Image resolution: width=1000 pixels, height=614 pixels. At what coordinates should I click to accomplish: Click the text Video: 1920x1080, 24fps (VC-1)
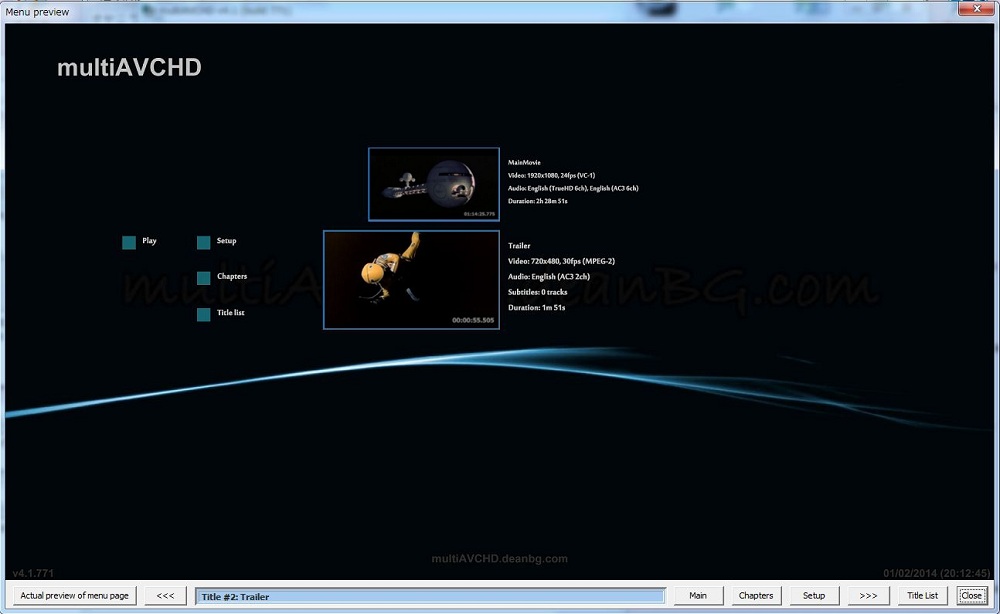coord(551,175)
